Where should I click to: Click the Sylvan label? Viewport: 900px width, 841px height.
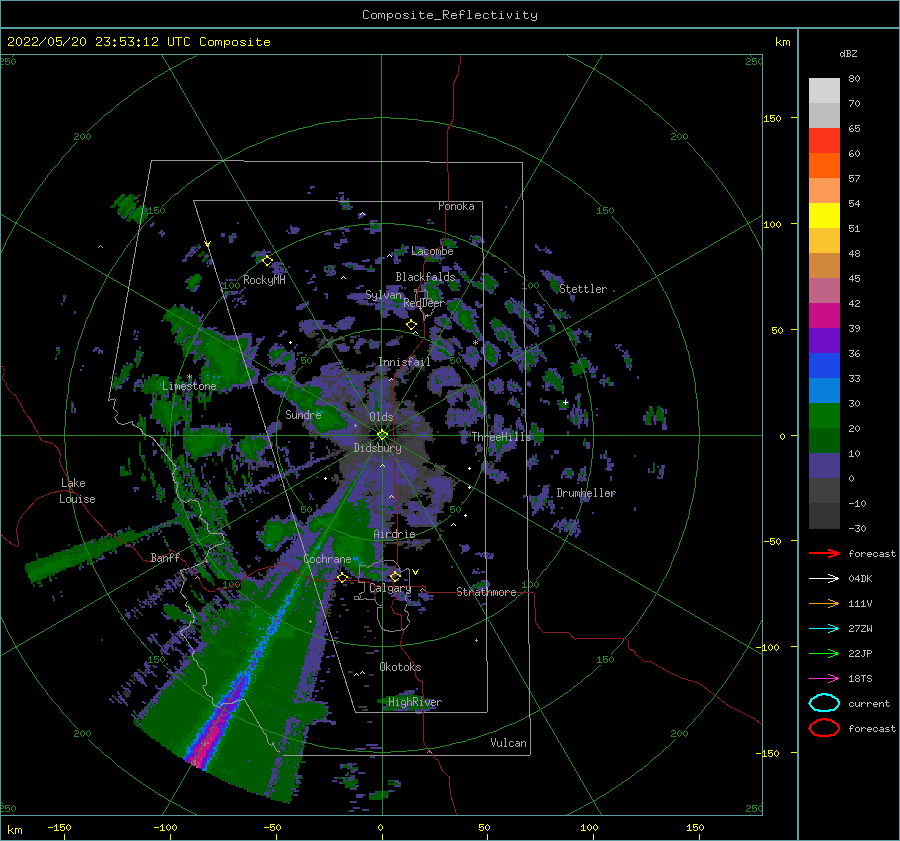point(383,295)
